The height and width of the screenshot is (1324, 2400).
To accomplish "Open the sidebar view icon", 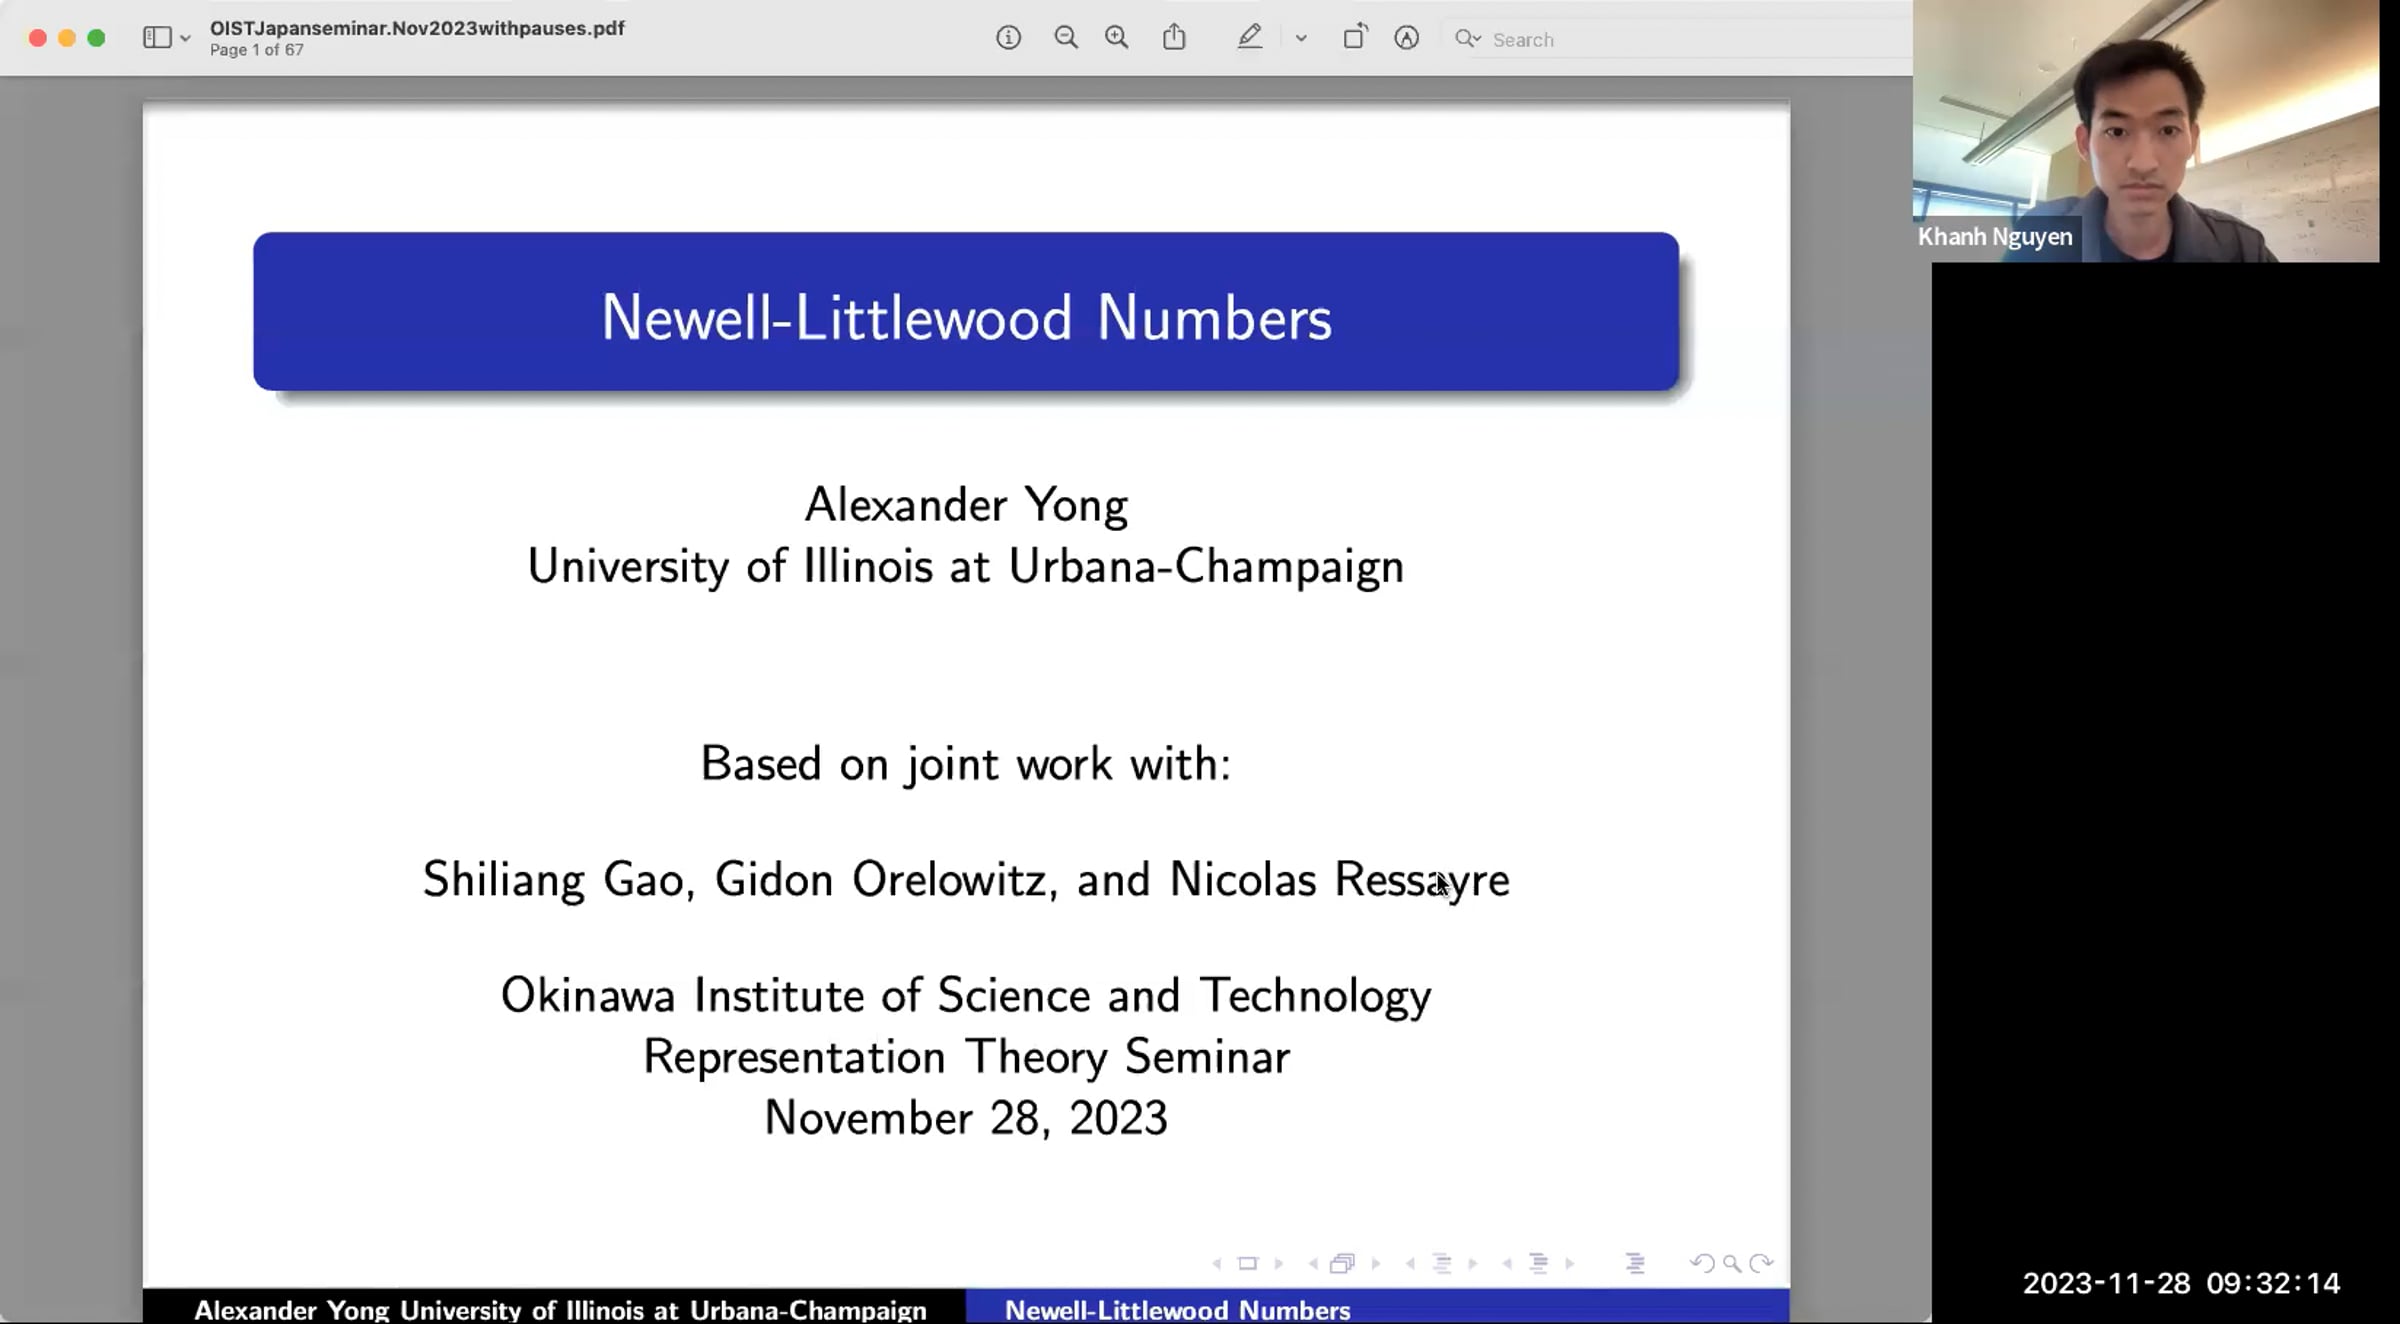I will [x=156, y=38].
